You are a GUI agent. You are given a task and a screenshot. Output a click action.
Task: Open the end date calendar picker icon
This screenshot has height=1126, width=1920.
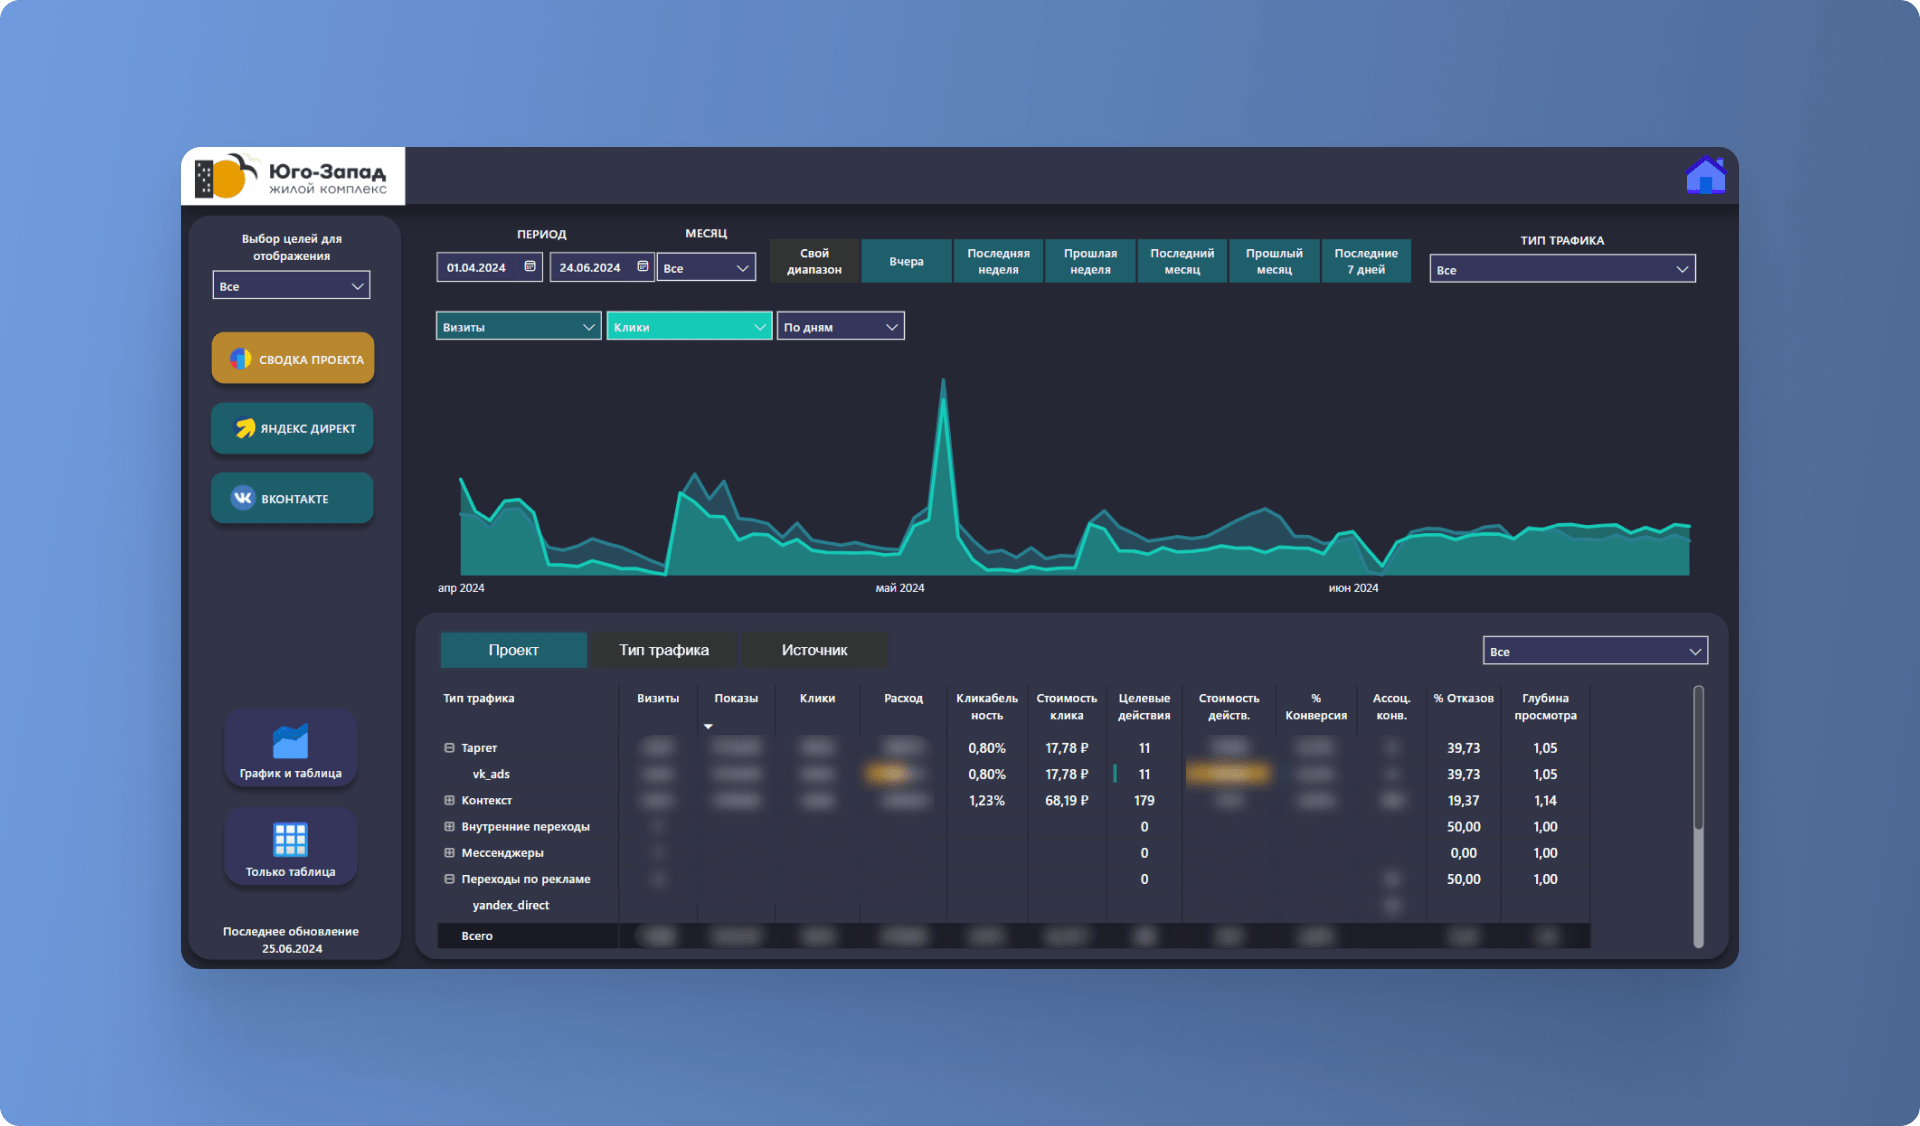pyautogui.click(x=643, y=267)
